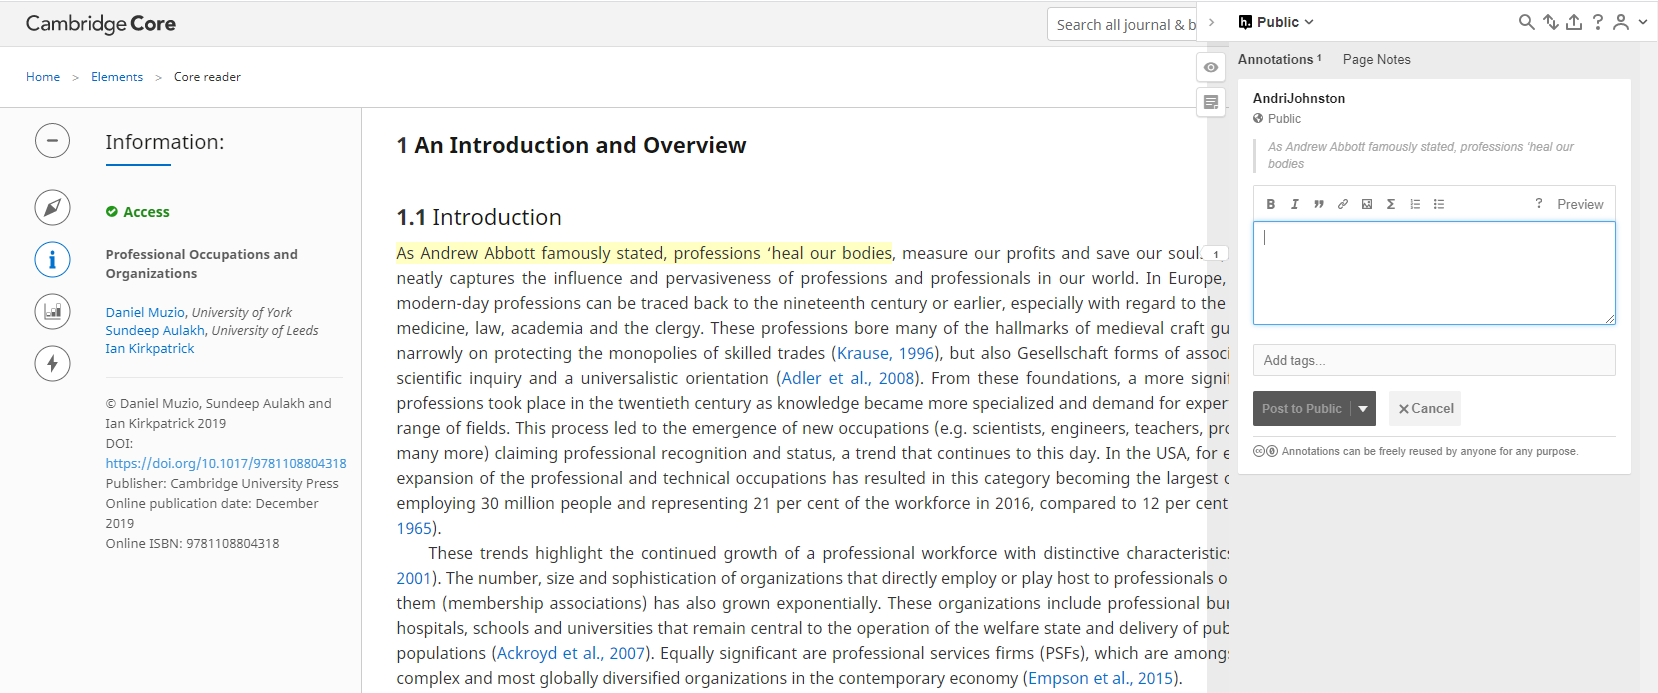Screen dimensions: 1658x693
Task: Apply bold formatting in annotation editor
Action: [x=1270, y=204]
